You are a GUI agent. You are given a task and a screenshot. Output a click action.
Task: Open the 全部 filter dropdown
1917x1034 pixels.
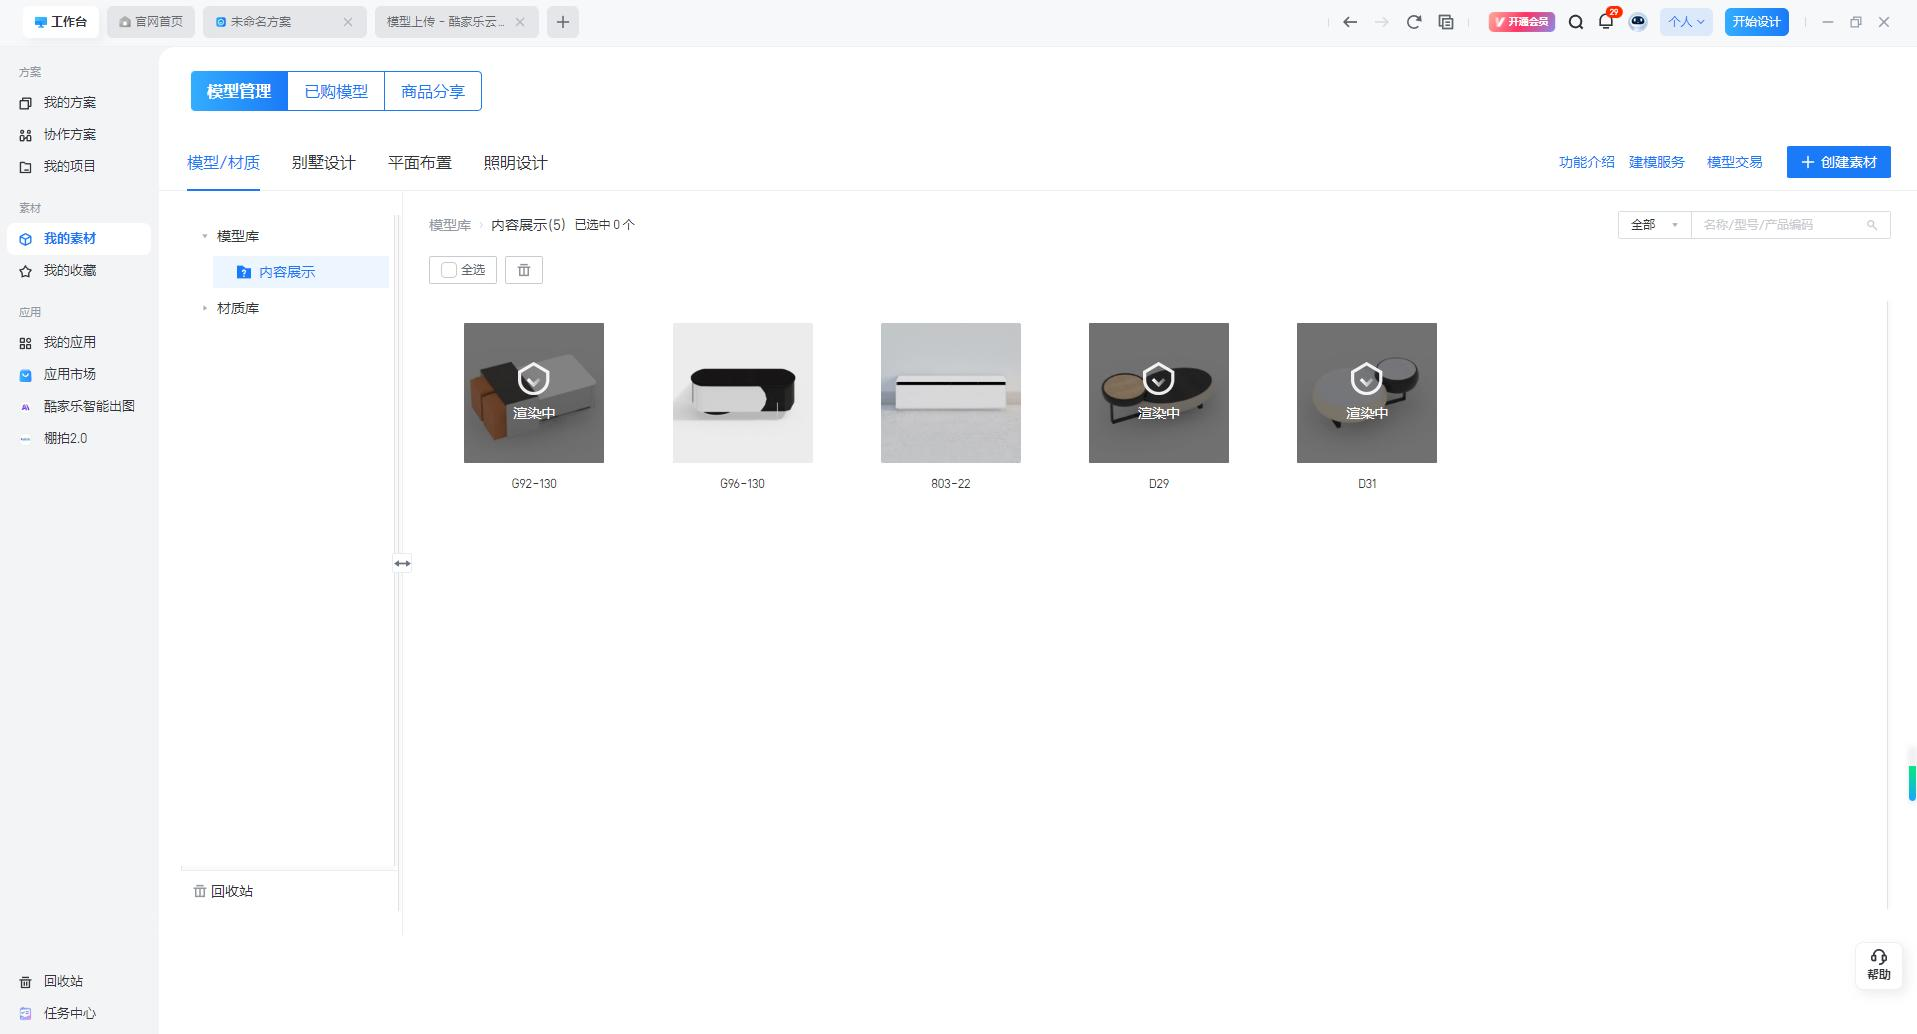[1654, 225]
